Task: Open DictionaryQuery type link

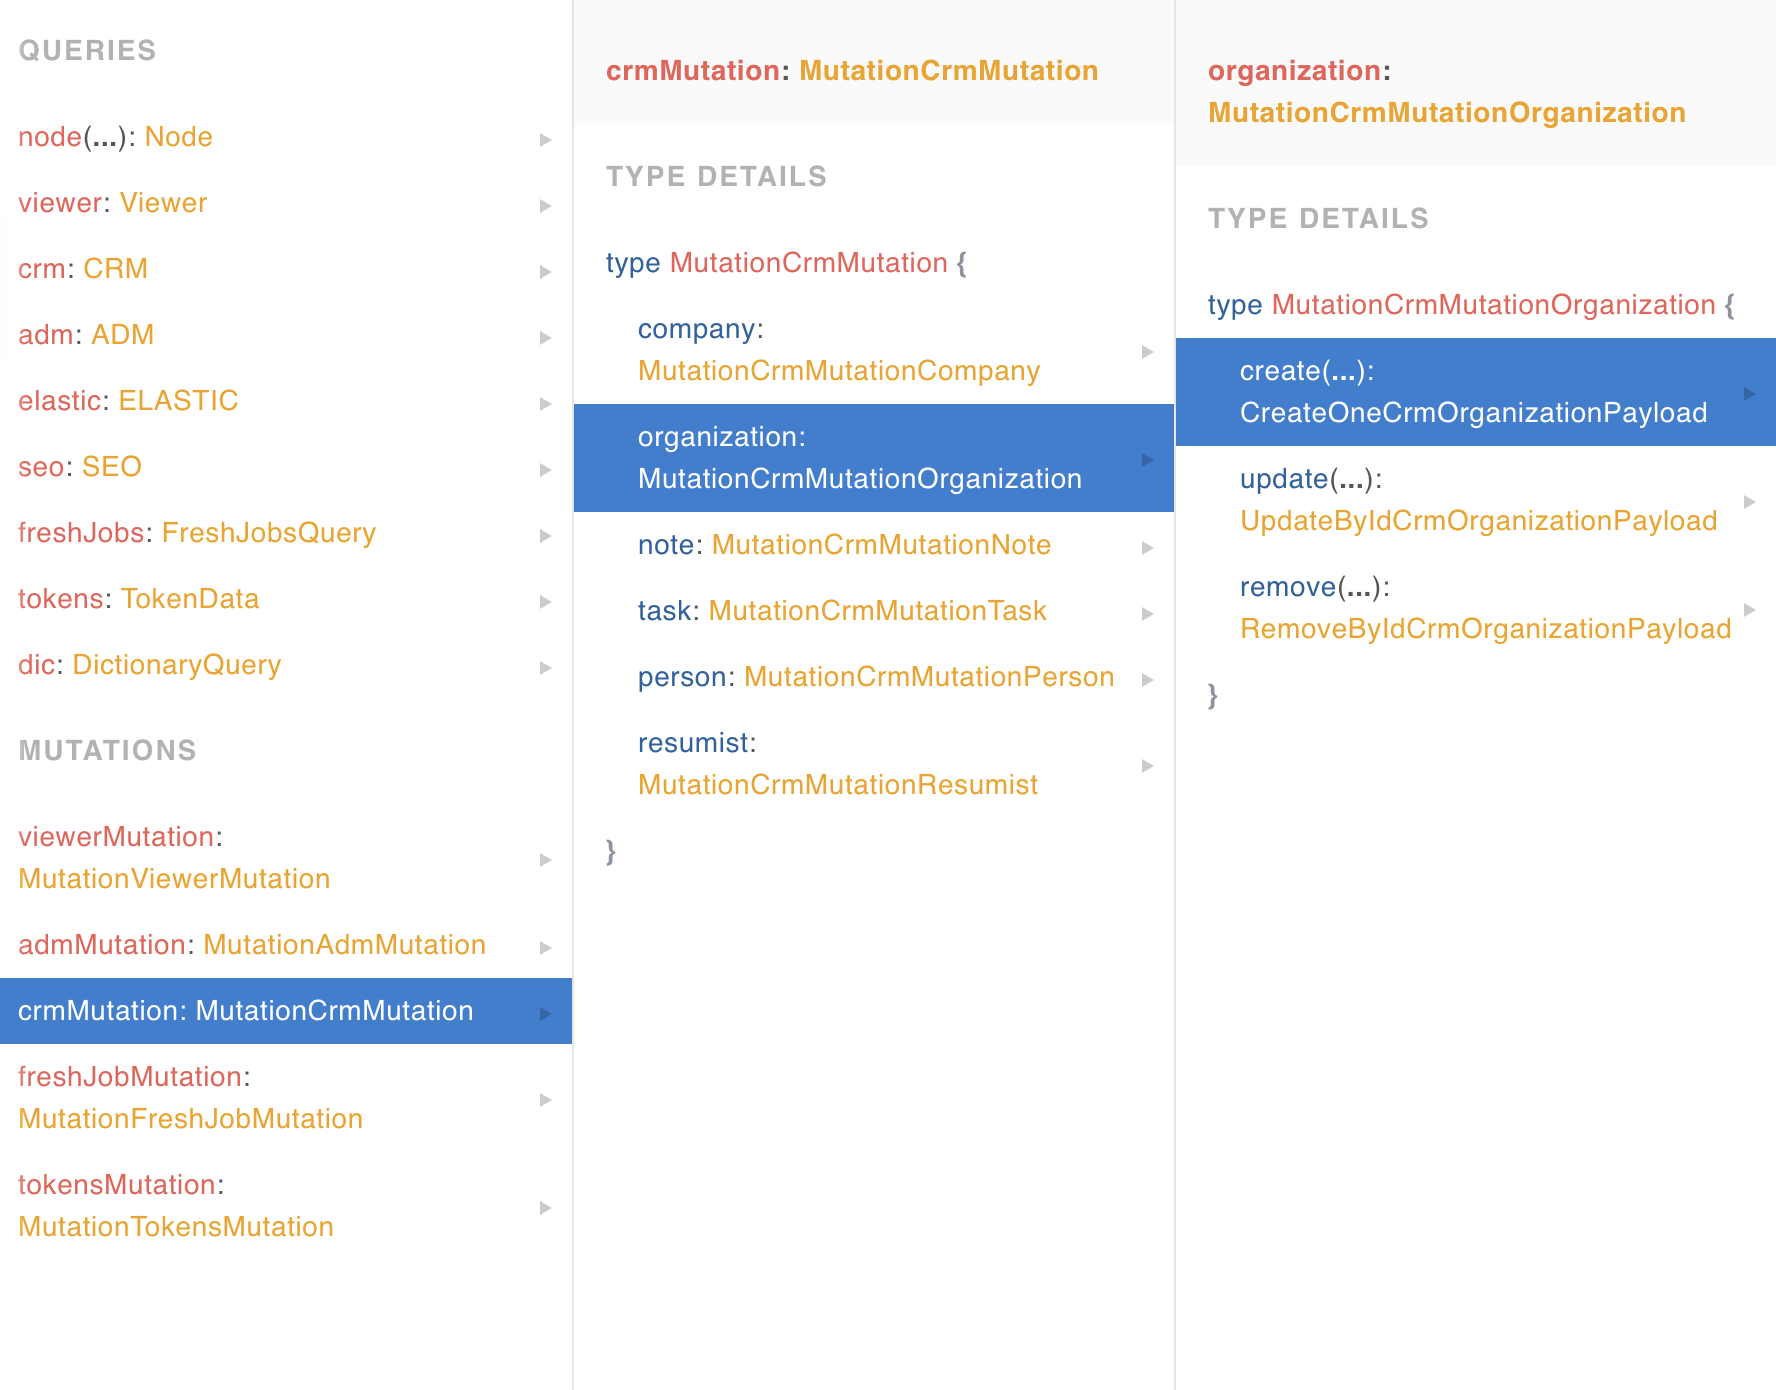Action: (177, 665)
